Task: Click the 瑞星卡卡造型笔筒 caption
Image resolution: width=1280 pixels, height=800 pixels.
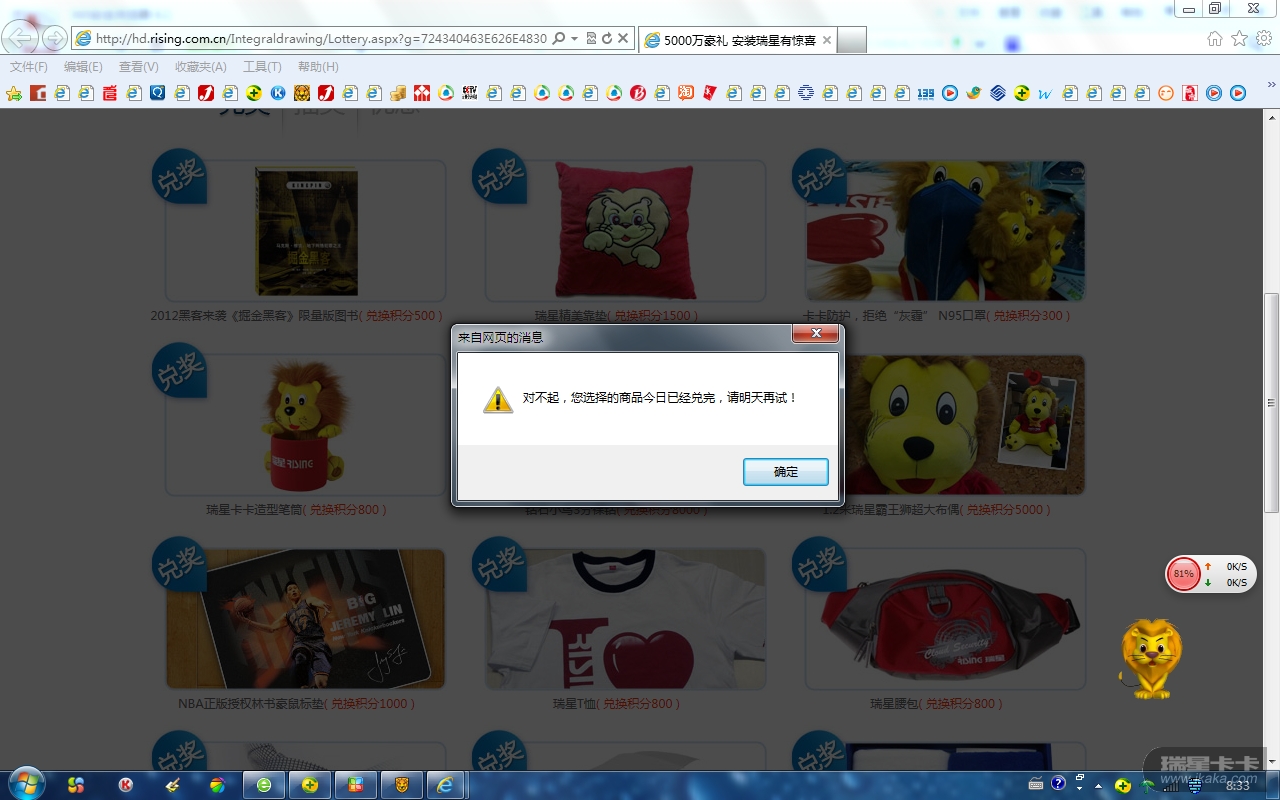Action: (254, 510)
